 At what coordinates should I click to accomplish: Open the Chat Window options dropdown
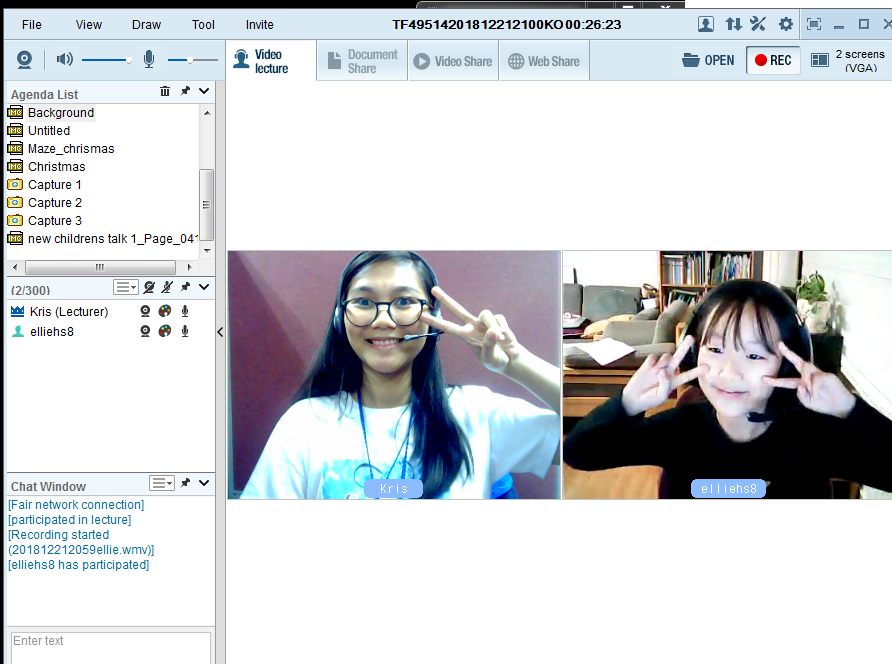162,483
